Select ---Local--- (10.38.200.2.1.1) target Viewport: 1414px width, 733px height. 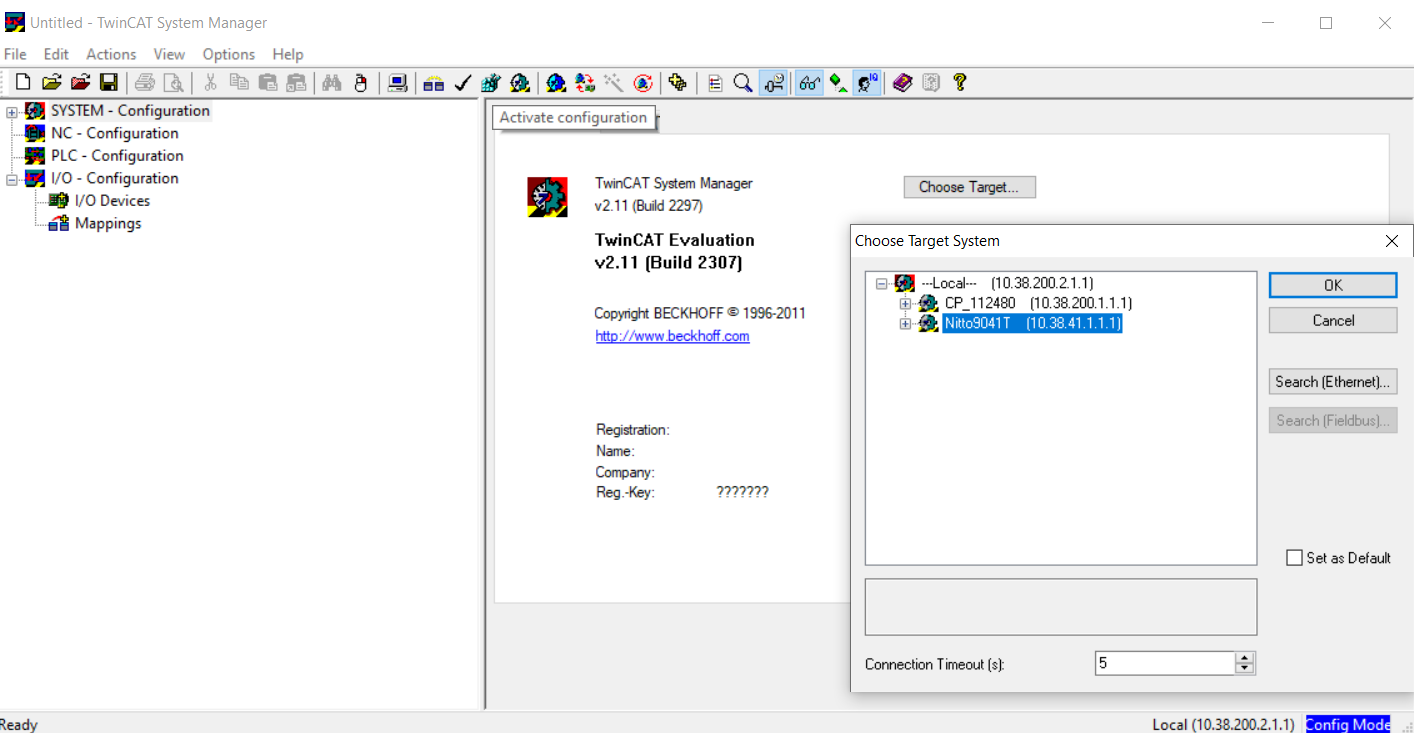(x=1007, y=284)
